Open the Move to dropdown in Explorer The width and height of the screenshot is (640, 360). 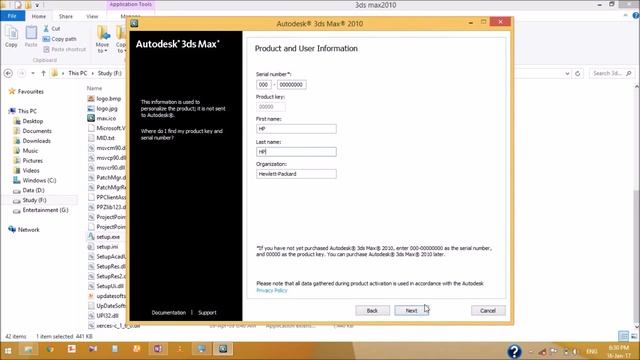coord(102,40)
